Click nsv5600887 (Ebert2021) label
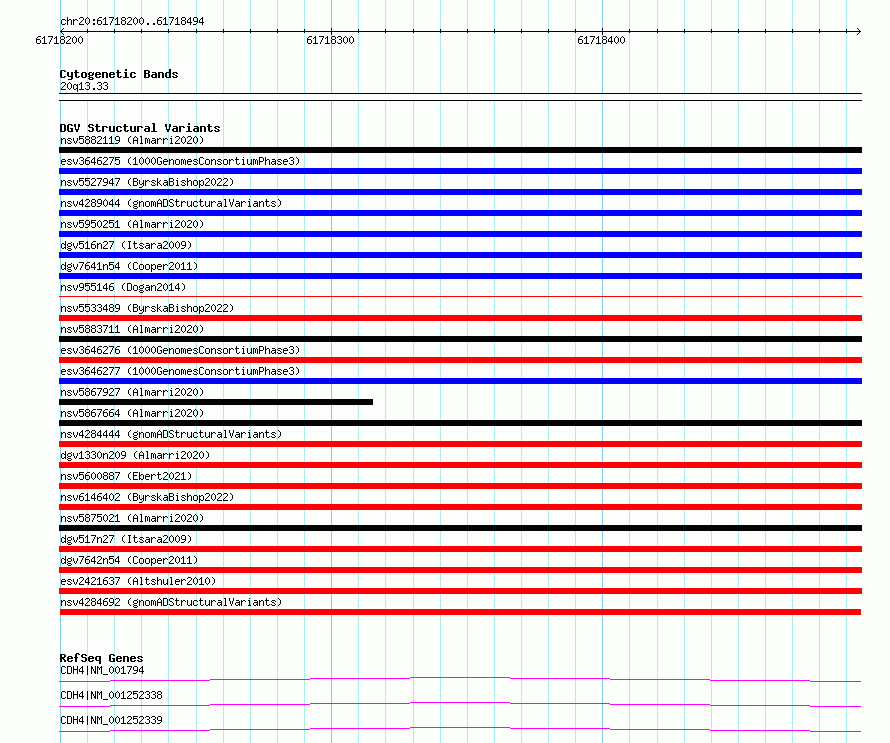The image size is (890, 743). pyautogui.click(x=126, y=476)
